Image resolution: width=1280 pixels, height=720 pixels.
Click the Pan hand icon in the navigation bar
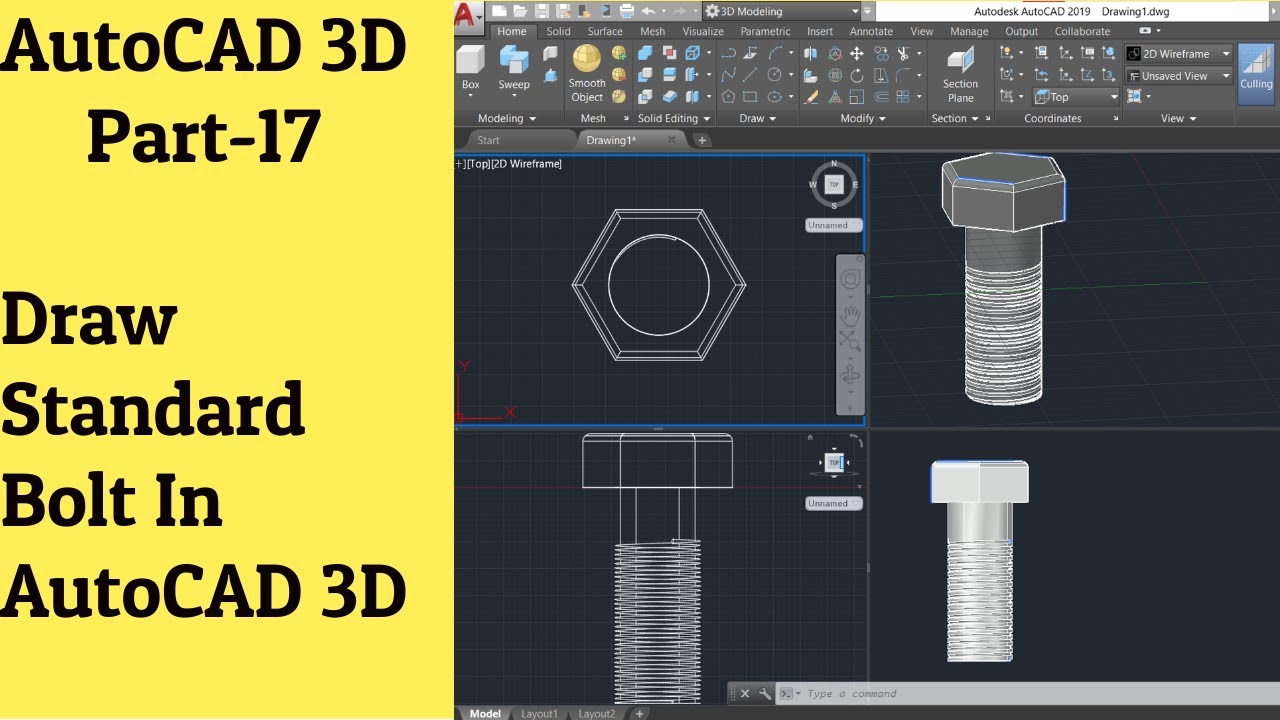tap(850, 314)
